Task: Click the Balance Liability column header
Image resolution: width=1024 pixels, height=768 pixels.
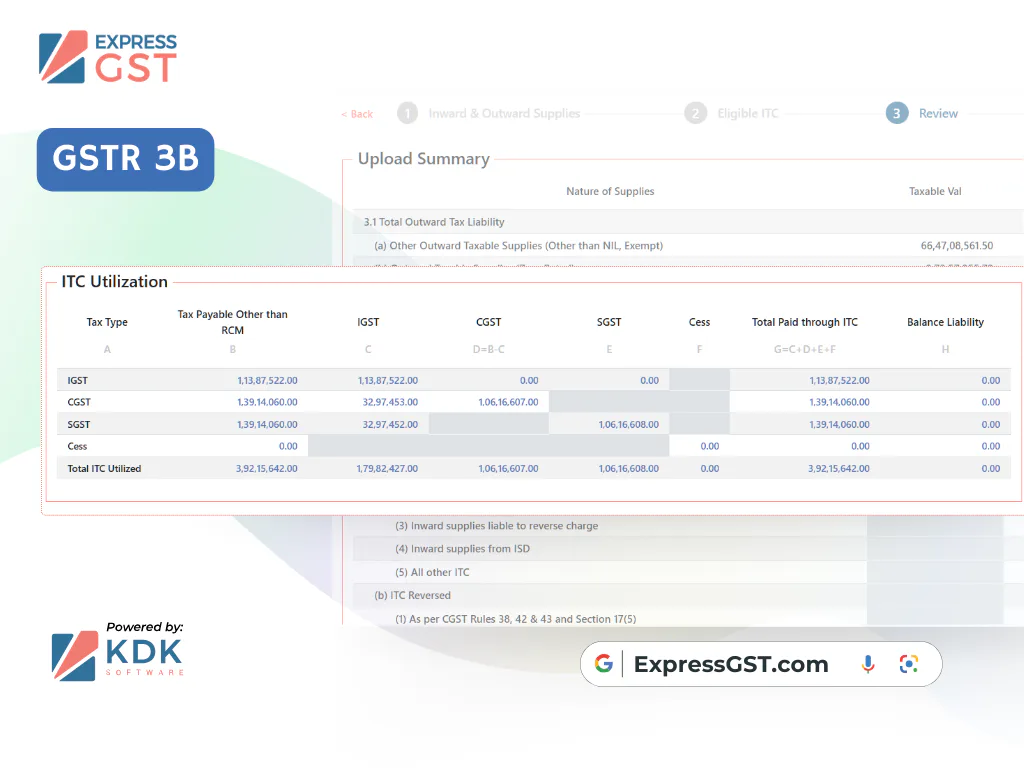Action: (x=945, y=322)
